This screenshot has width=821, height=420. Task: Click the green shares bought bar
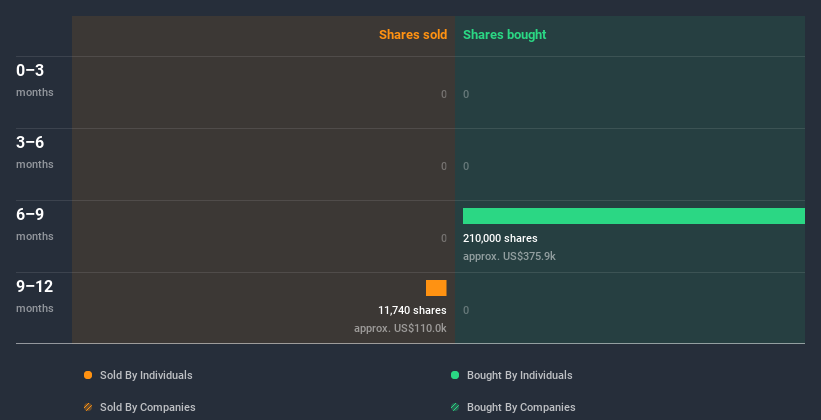click(633, 216)
